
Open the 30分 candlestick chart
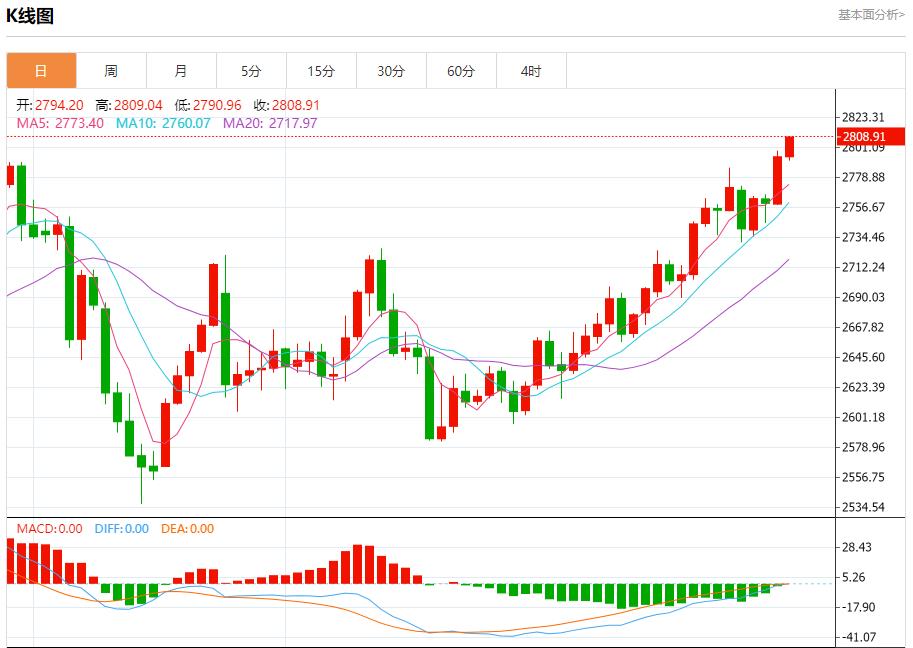[x=391, y=71]
